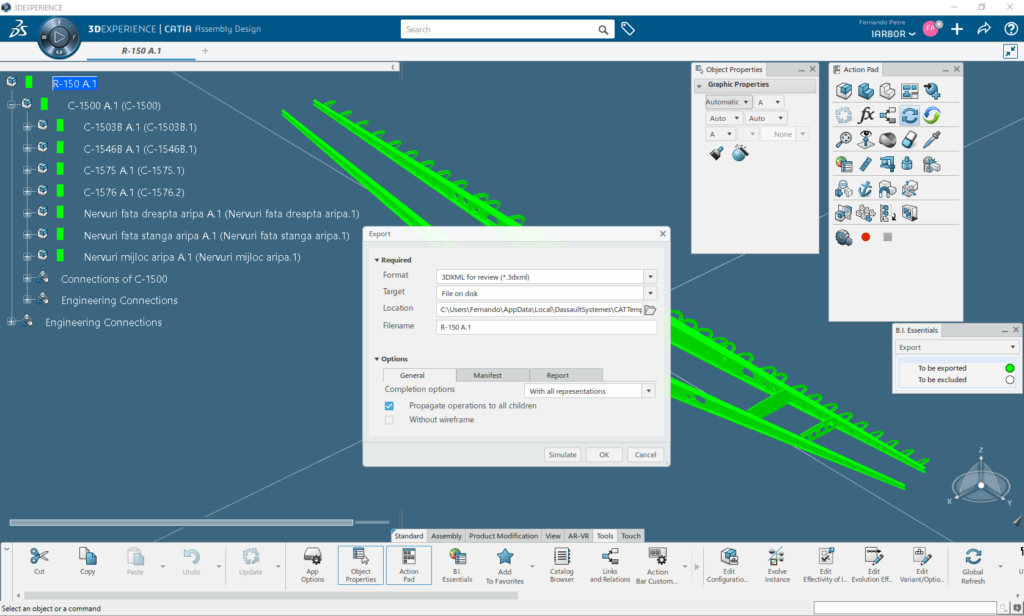
Task: Click the eraser icon in Action Pad
Action: (910, 139)
